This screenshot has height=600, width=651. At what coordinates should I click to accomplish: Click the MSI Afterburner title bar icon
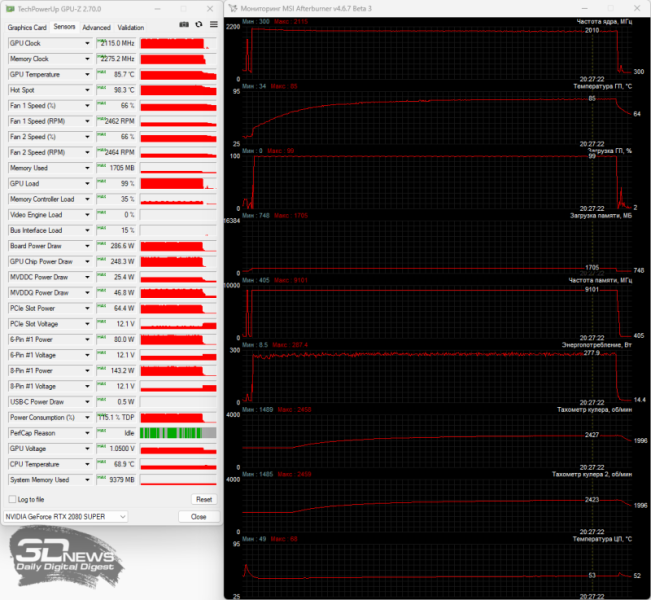coord(233,8)
